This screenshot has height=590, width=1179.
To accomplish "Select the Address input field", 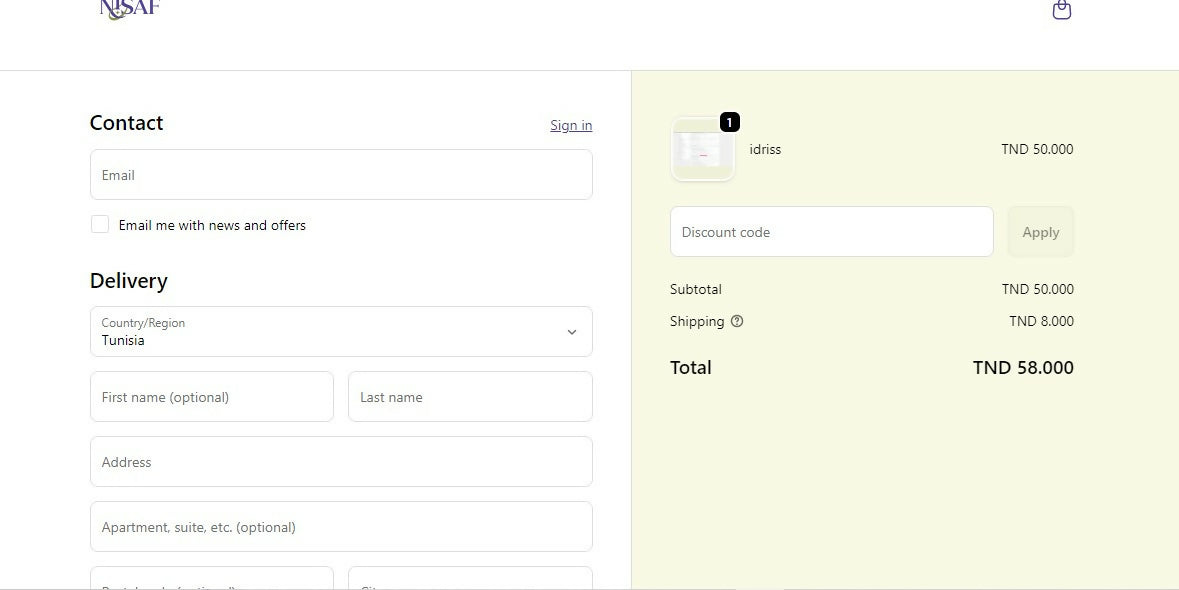I will pyautogui.click(x=341, y=462).
